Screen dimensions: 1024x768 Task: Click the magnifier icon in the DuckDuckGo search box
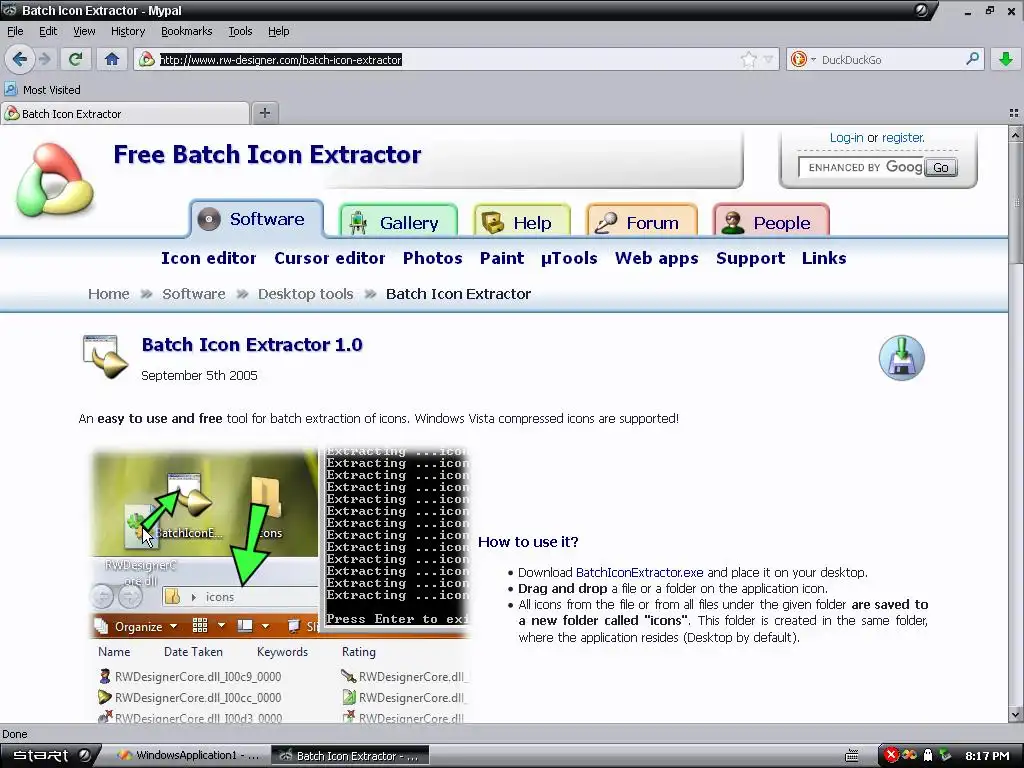[972, 59]
